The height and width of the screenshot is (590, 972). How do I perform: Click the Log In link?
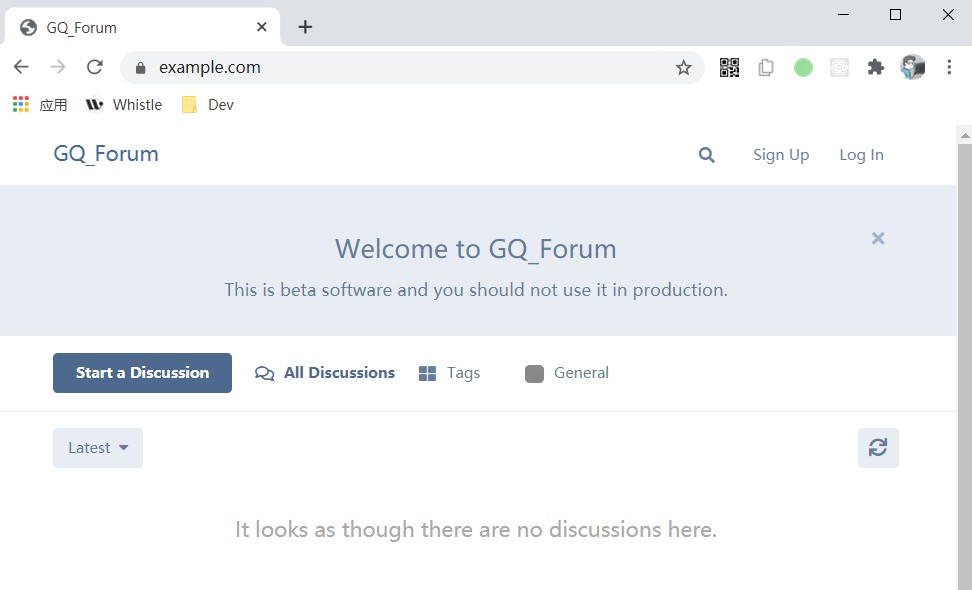861,155
